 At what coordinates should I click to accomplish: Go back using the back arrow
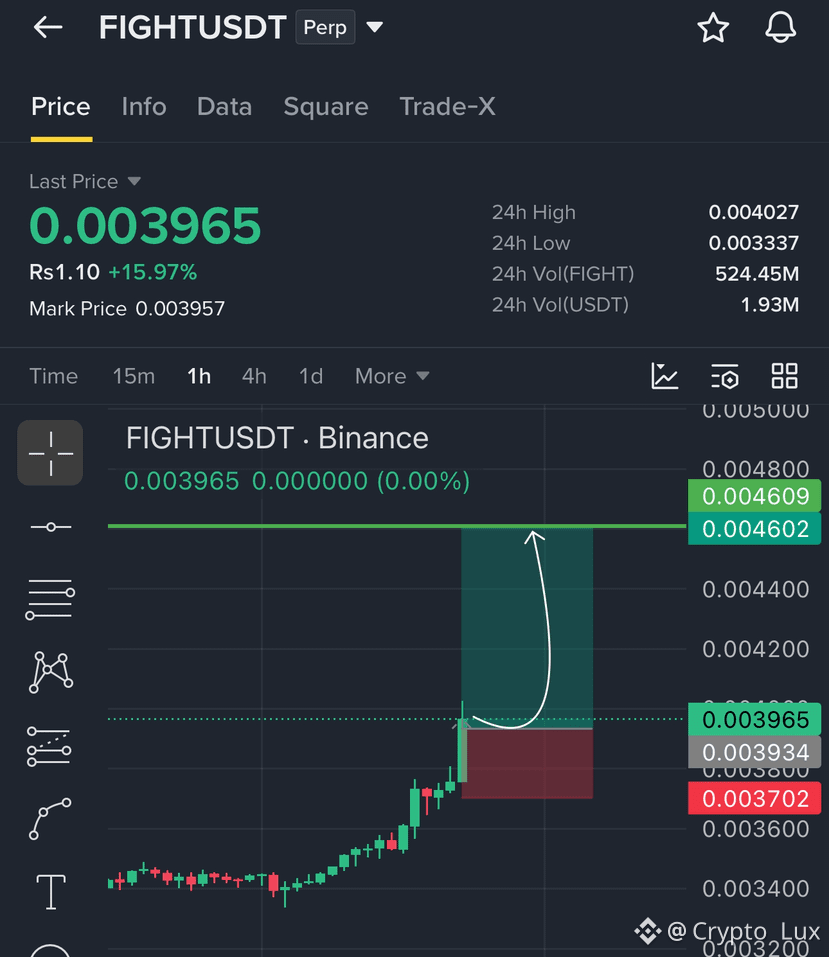click(x=48, y=27)
